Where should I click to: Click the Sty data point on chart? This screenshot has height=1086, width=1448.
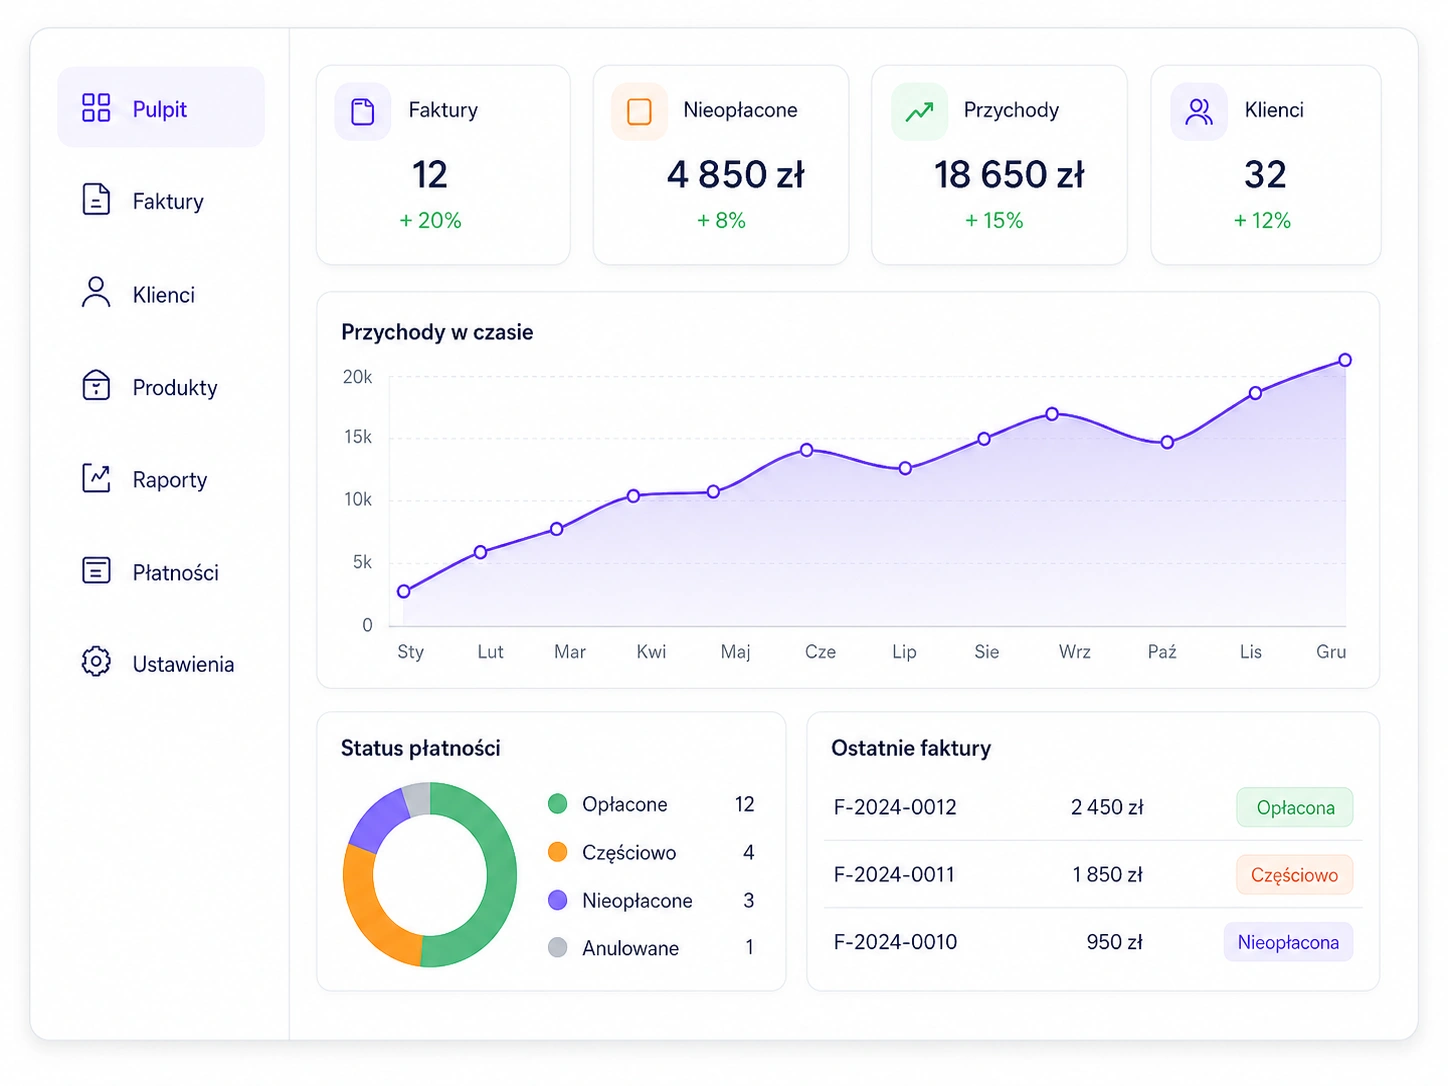coord(404,592)
